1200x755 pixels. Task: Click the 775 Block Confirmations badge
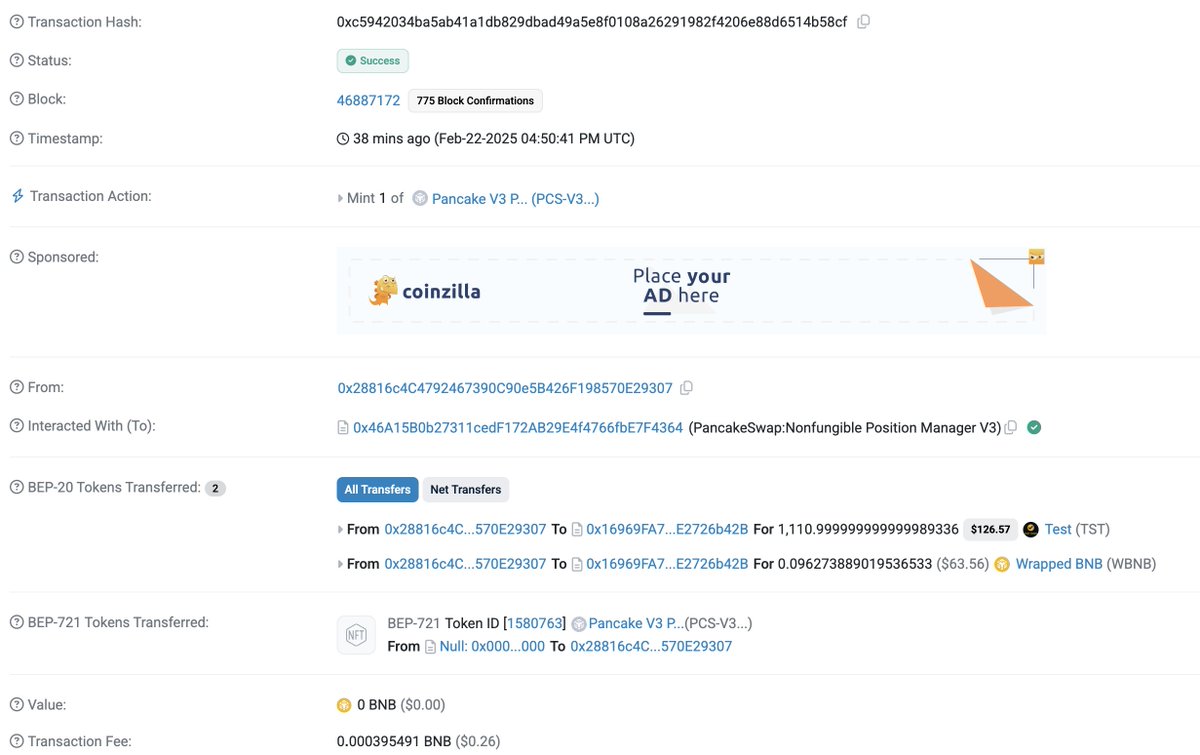pos(476,100)
